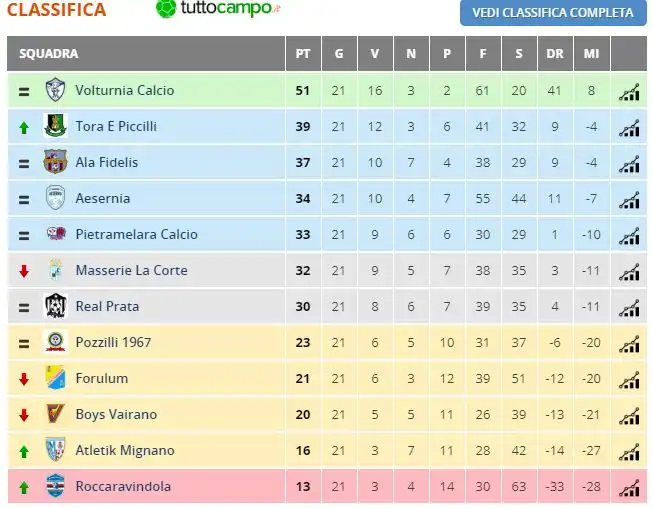Click the VEDI CLASSIFICA COMPLETA button
653x508 pixels.
pyautogui.click(x=553, y=12)
